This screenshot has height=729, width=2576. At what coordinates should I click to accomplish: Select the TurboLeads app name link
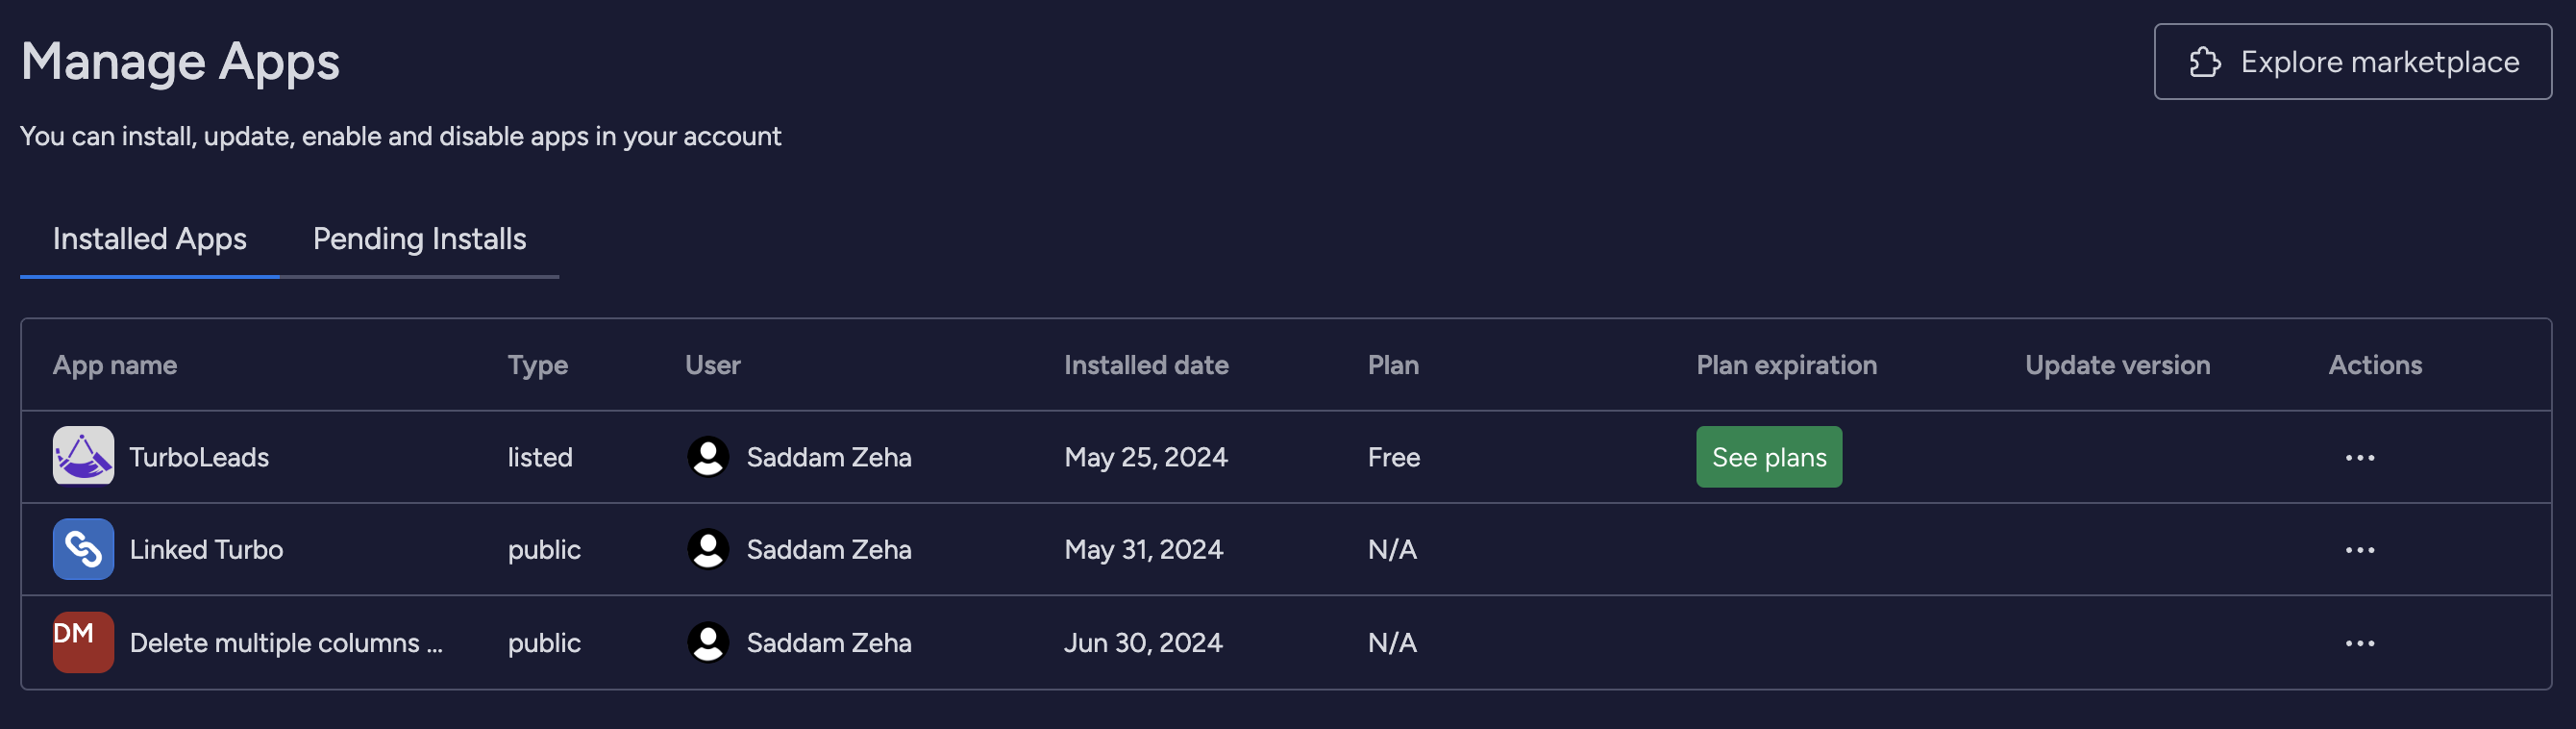[x=199, y=457]
